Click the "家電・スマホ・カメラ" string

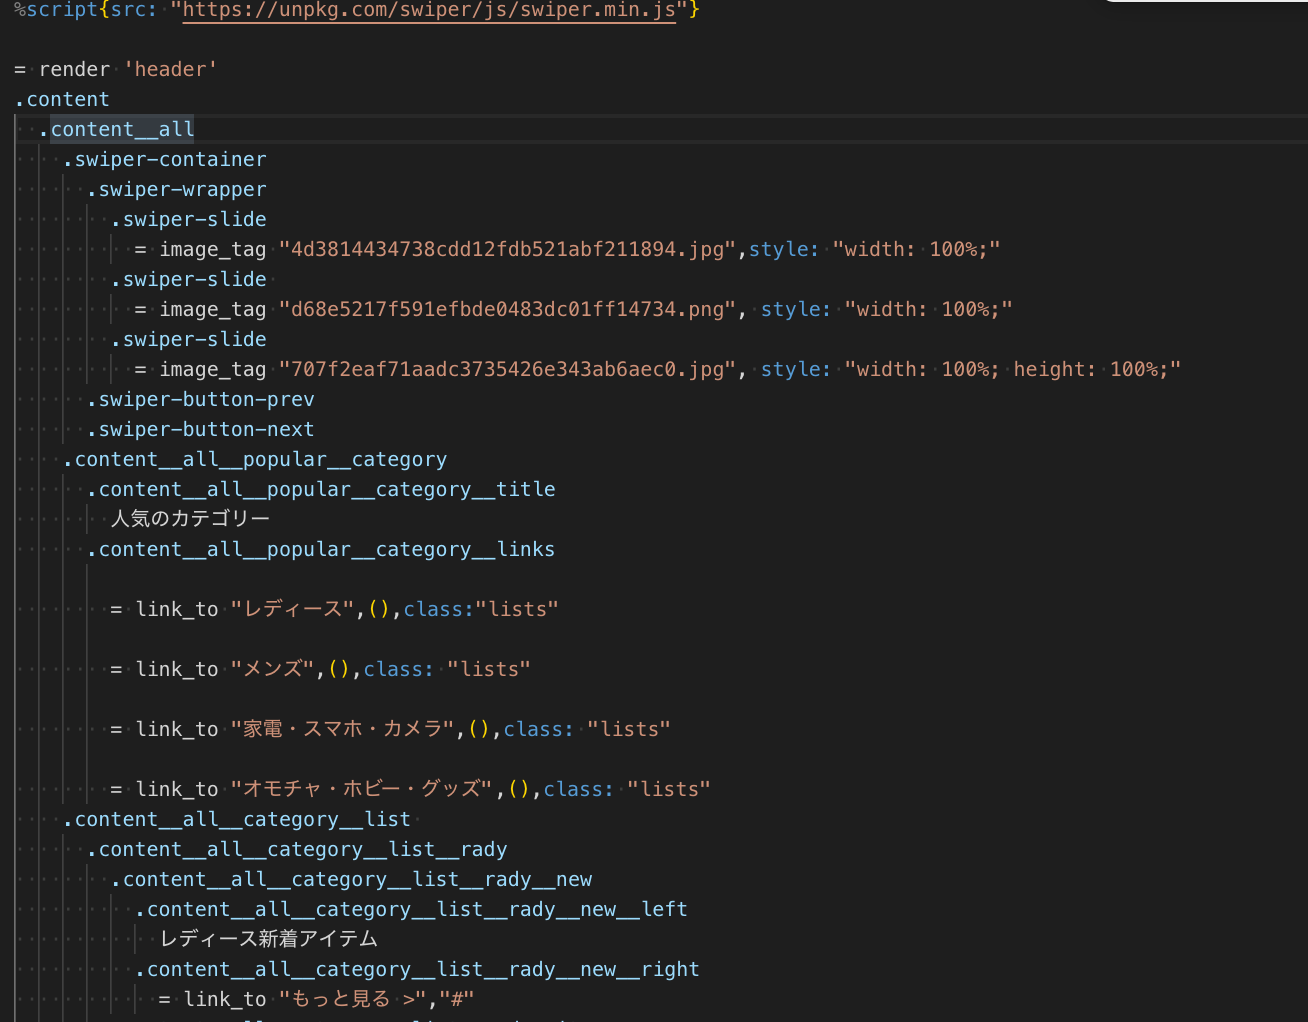(x=342, y=729)
